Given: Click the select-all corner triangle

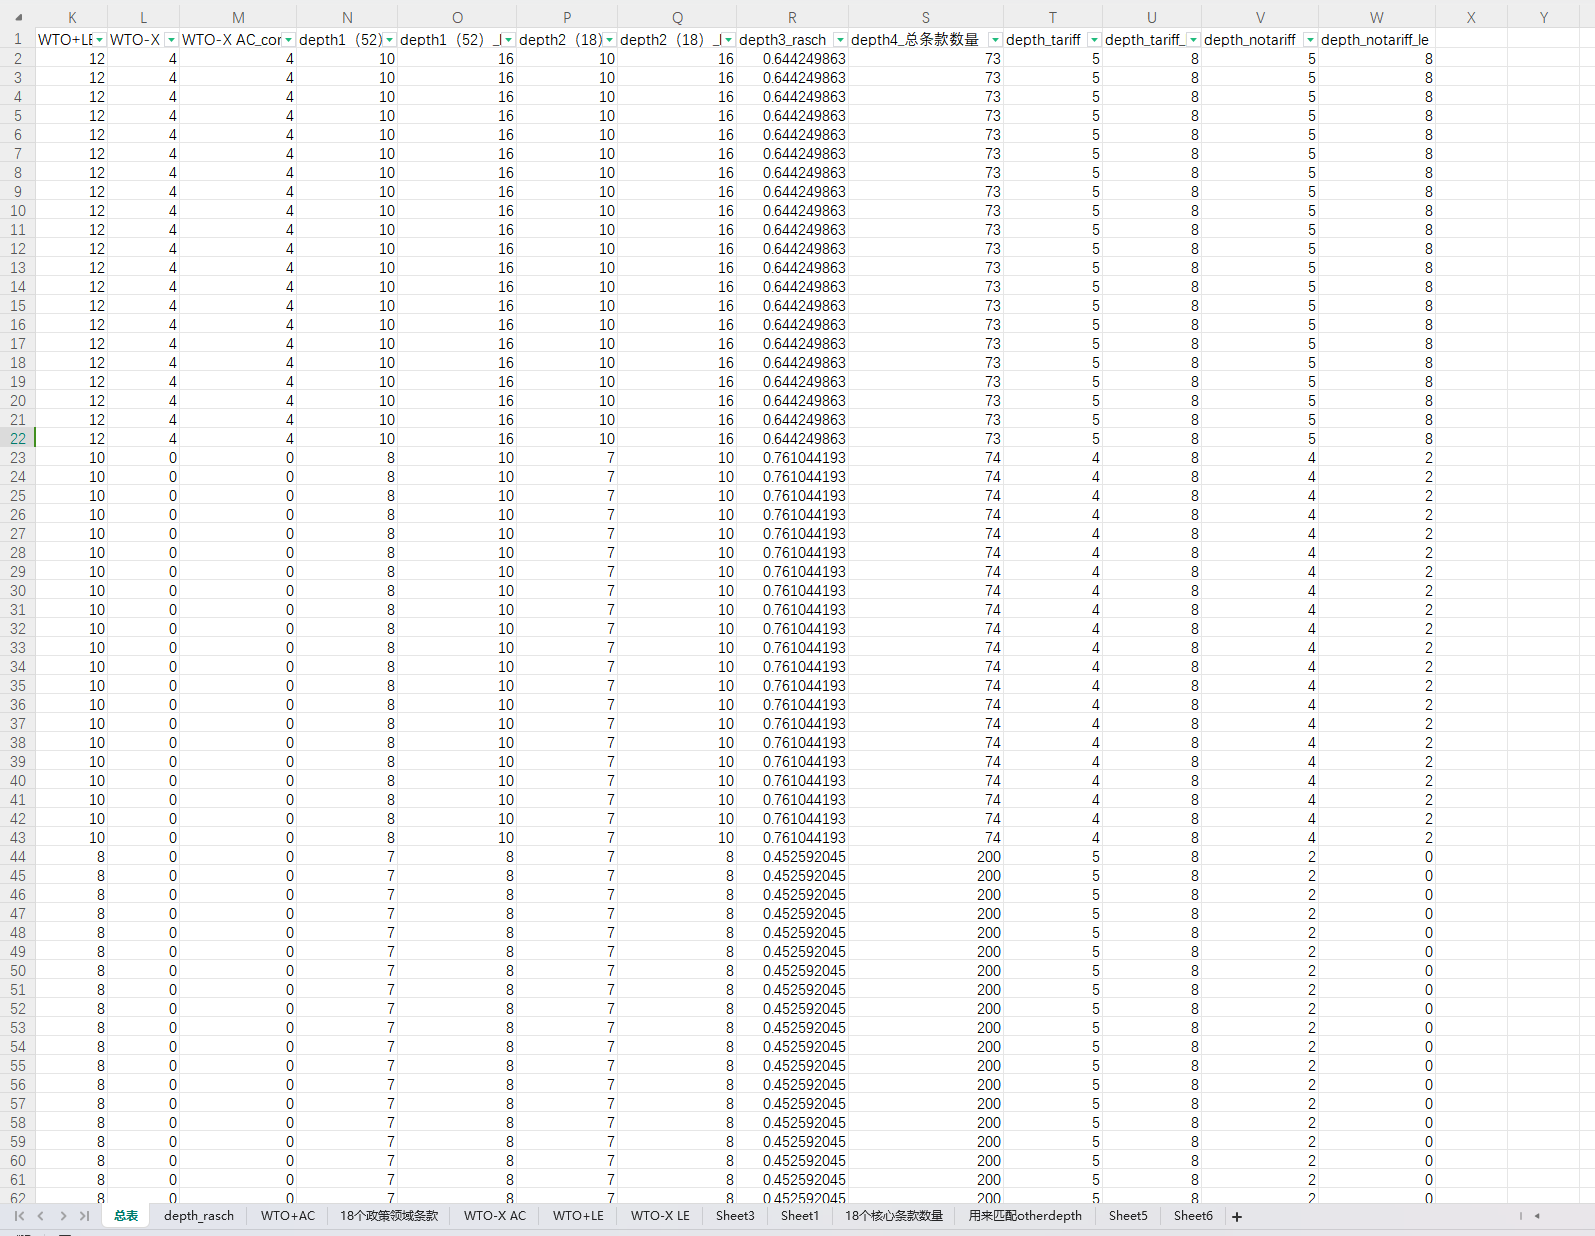Looking at the screenshot, I should pyautogui.click(x=18, y=18).
